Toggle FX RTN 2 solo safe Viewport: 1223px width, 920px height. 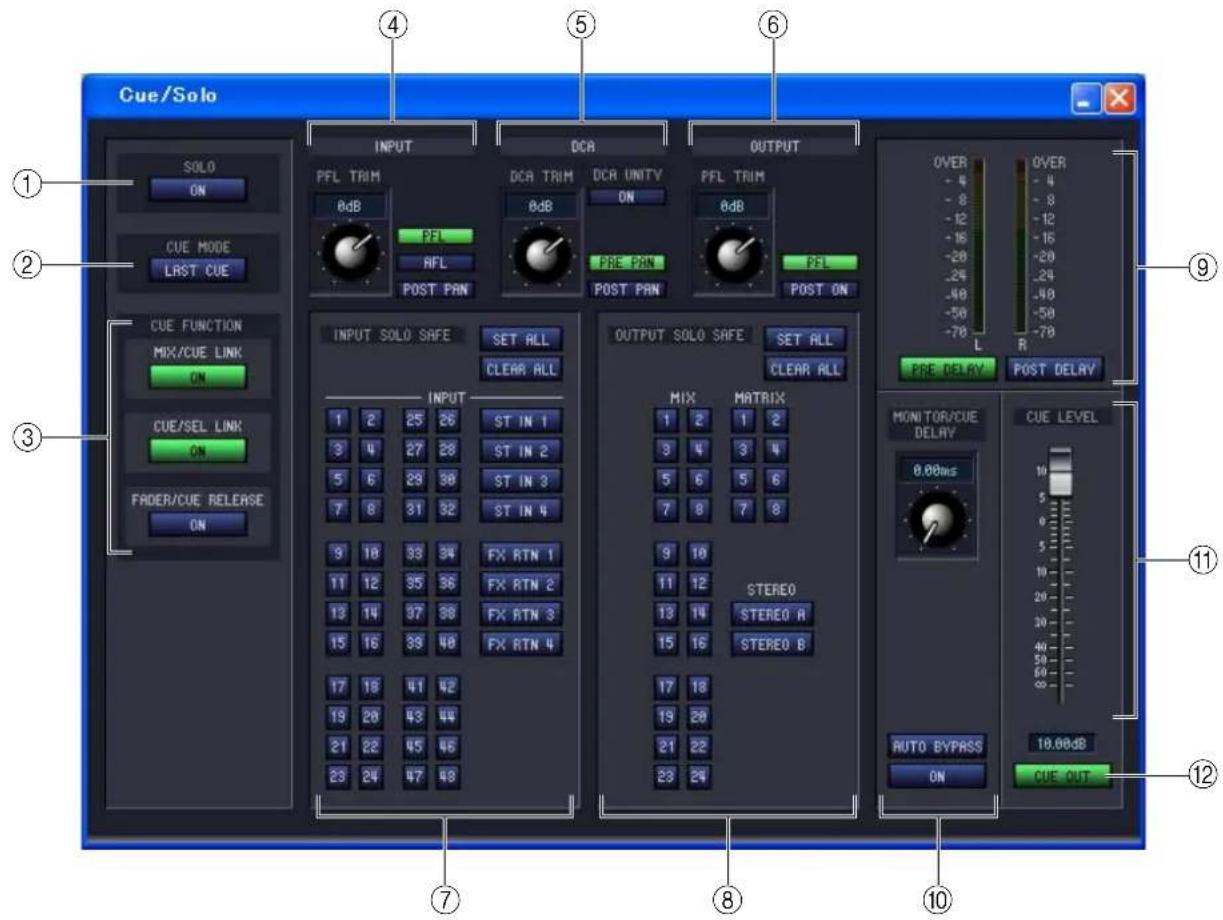[520, 582]
